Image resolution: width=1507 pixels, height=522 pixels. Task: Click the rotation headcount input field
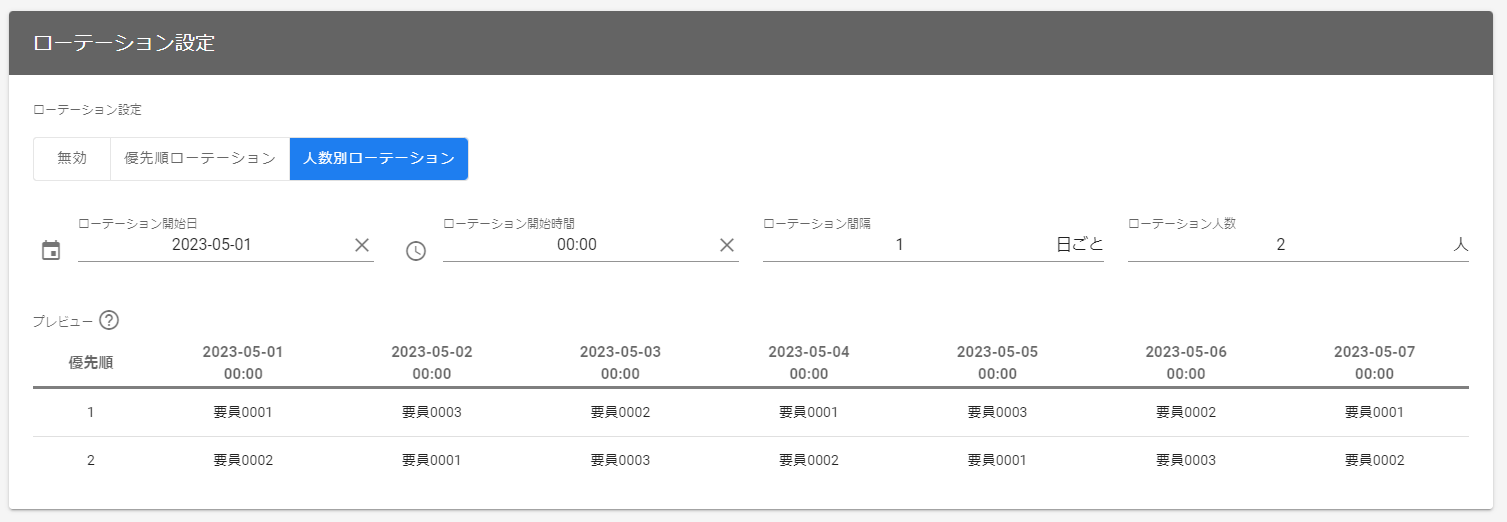click(1281, 245)
